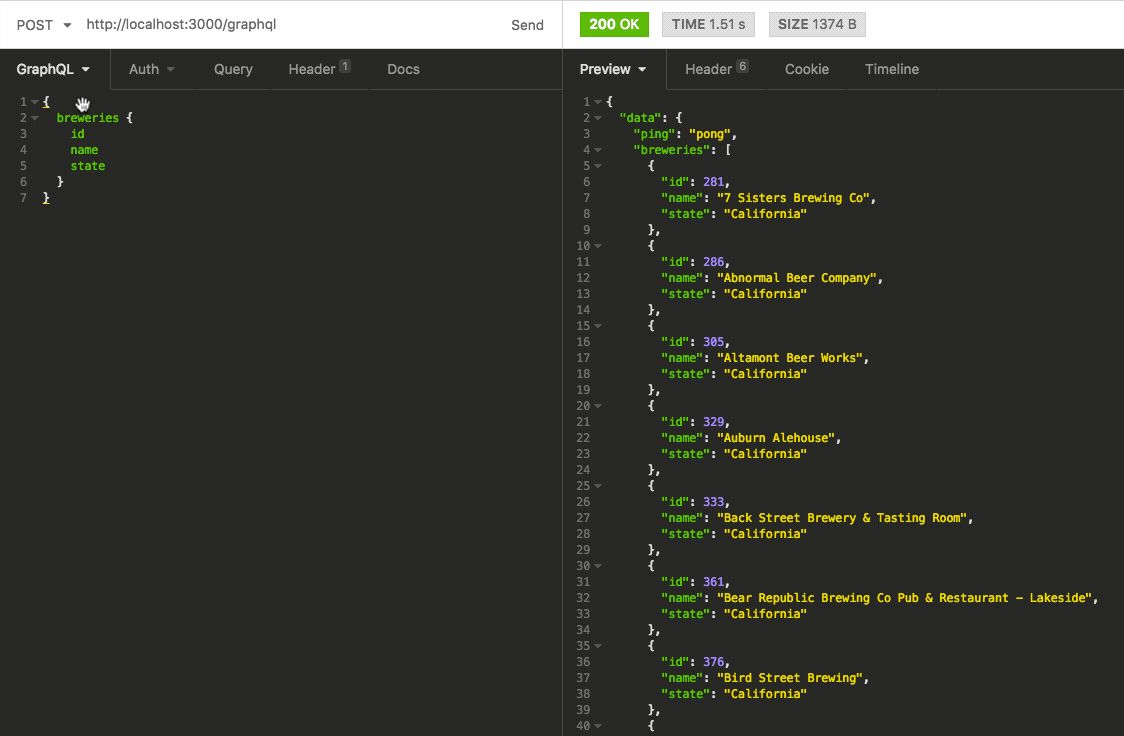Click "Back Street Brewery & Tasting Room" value
This screenshot has width=1124, height=736.
tap(842, 518)
